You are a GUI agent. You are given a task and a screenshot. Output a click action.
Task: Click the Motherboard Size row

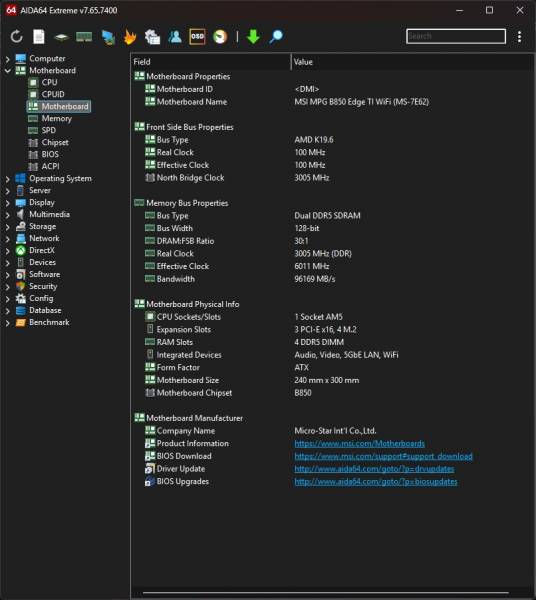coord(332,380)
